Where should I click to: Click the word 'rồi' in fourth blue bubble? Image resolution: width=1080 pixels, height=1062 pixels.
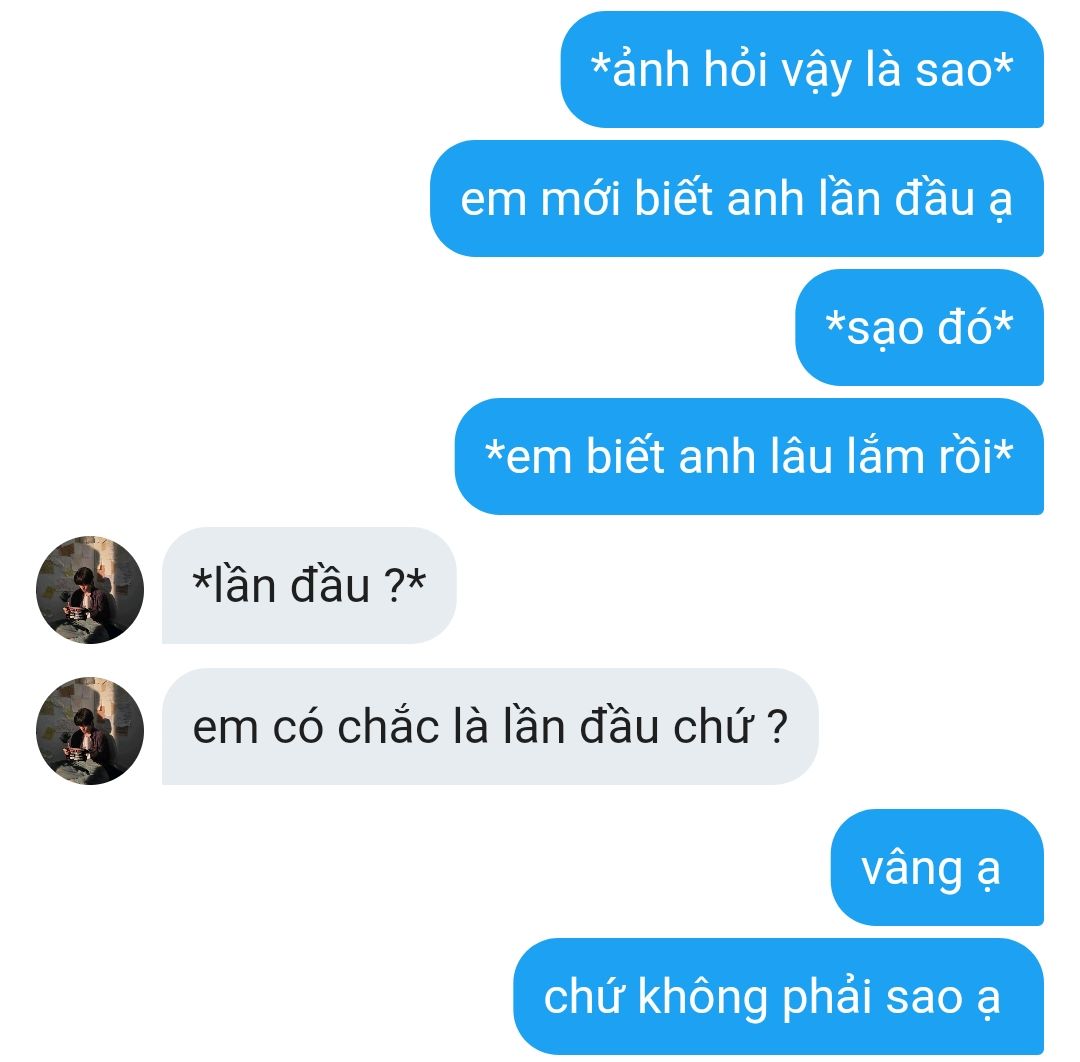coord(966,456)
